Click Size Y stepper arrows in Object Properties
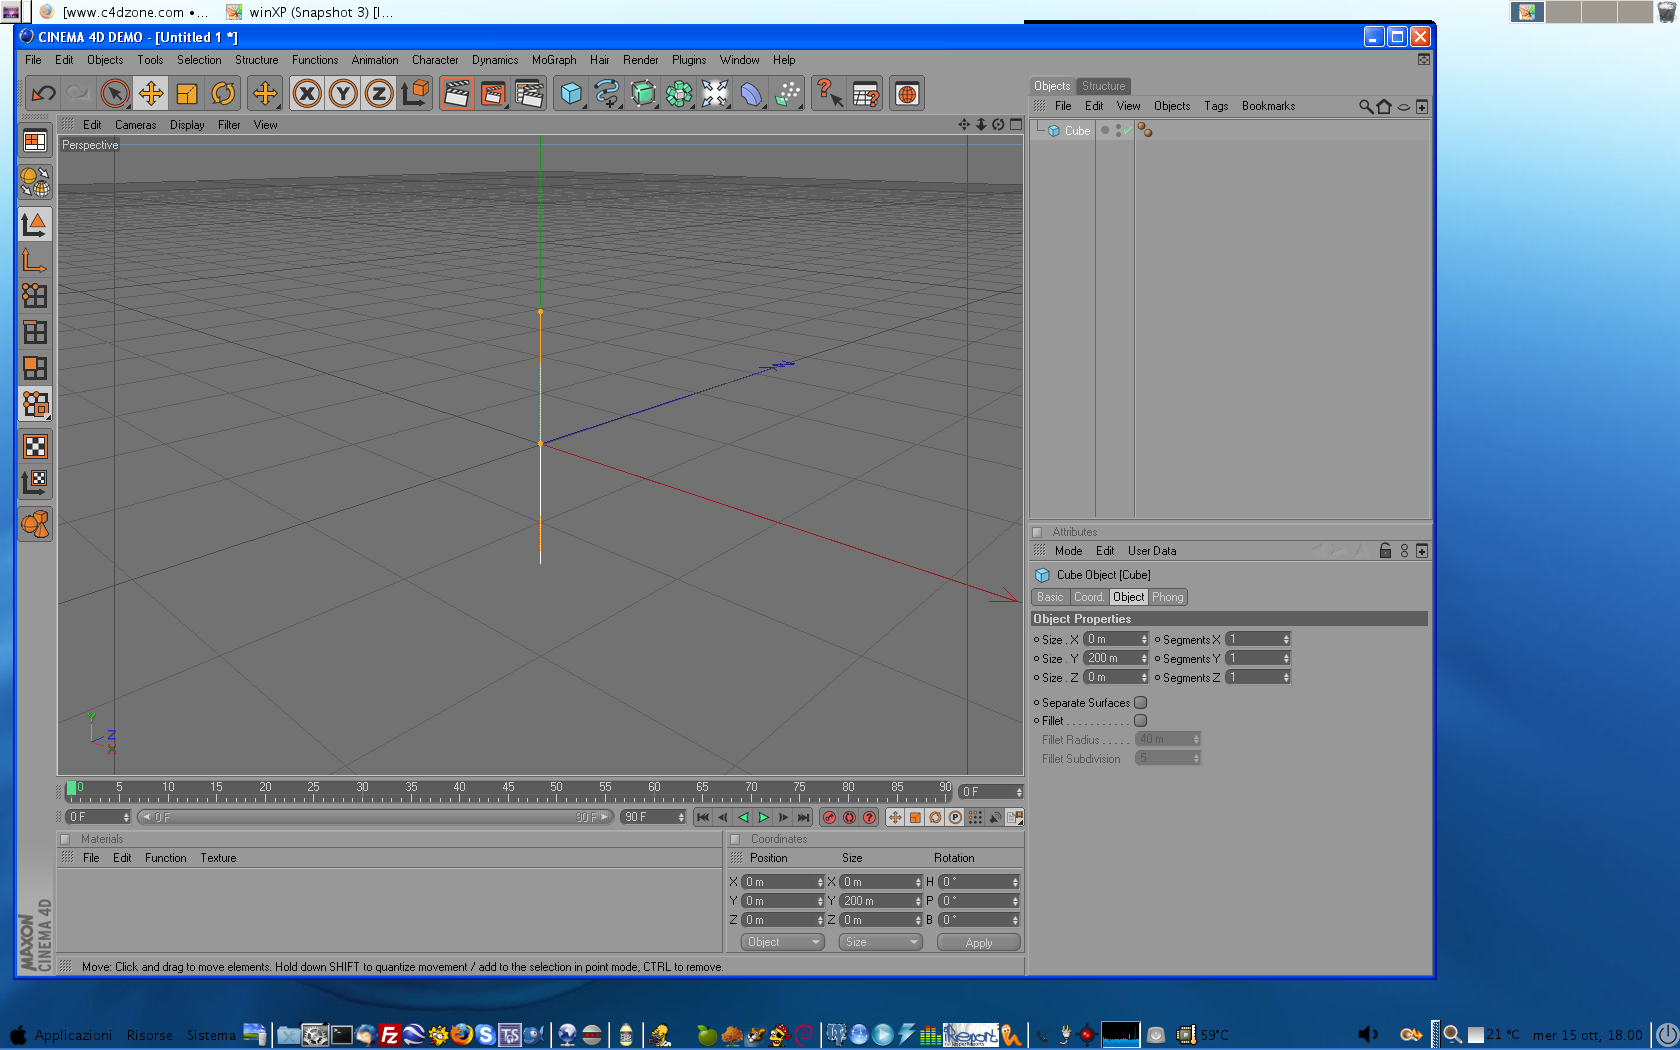The image size is (1680, 1050). tap(1144, 658)
